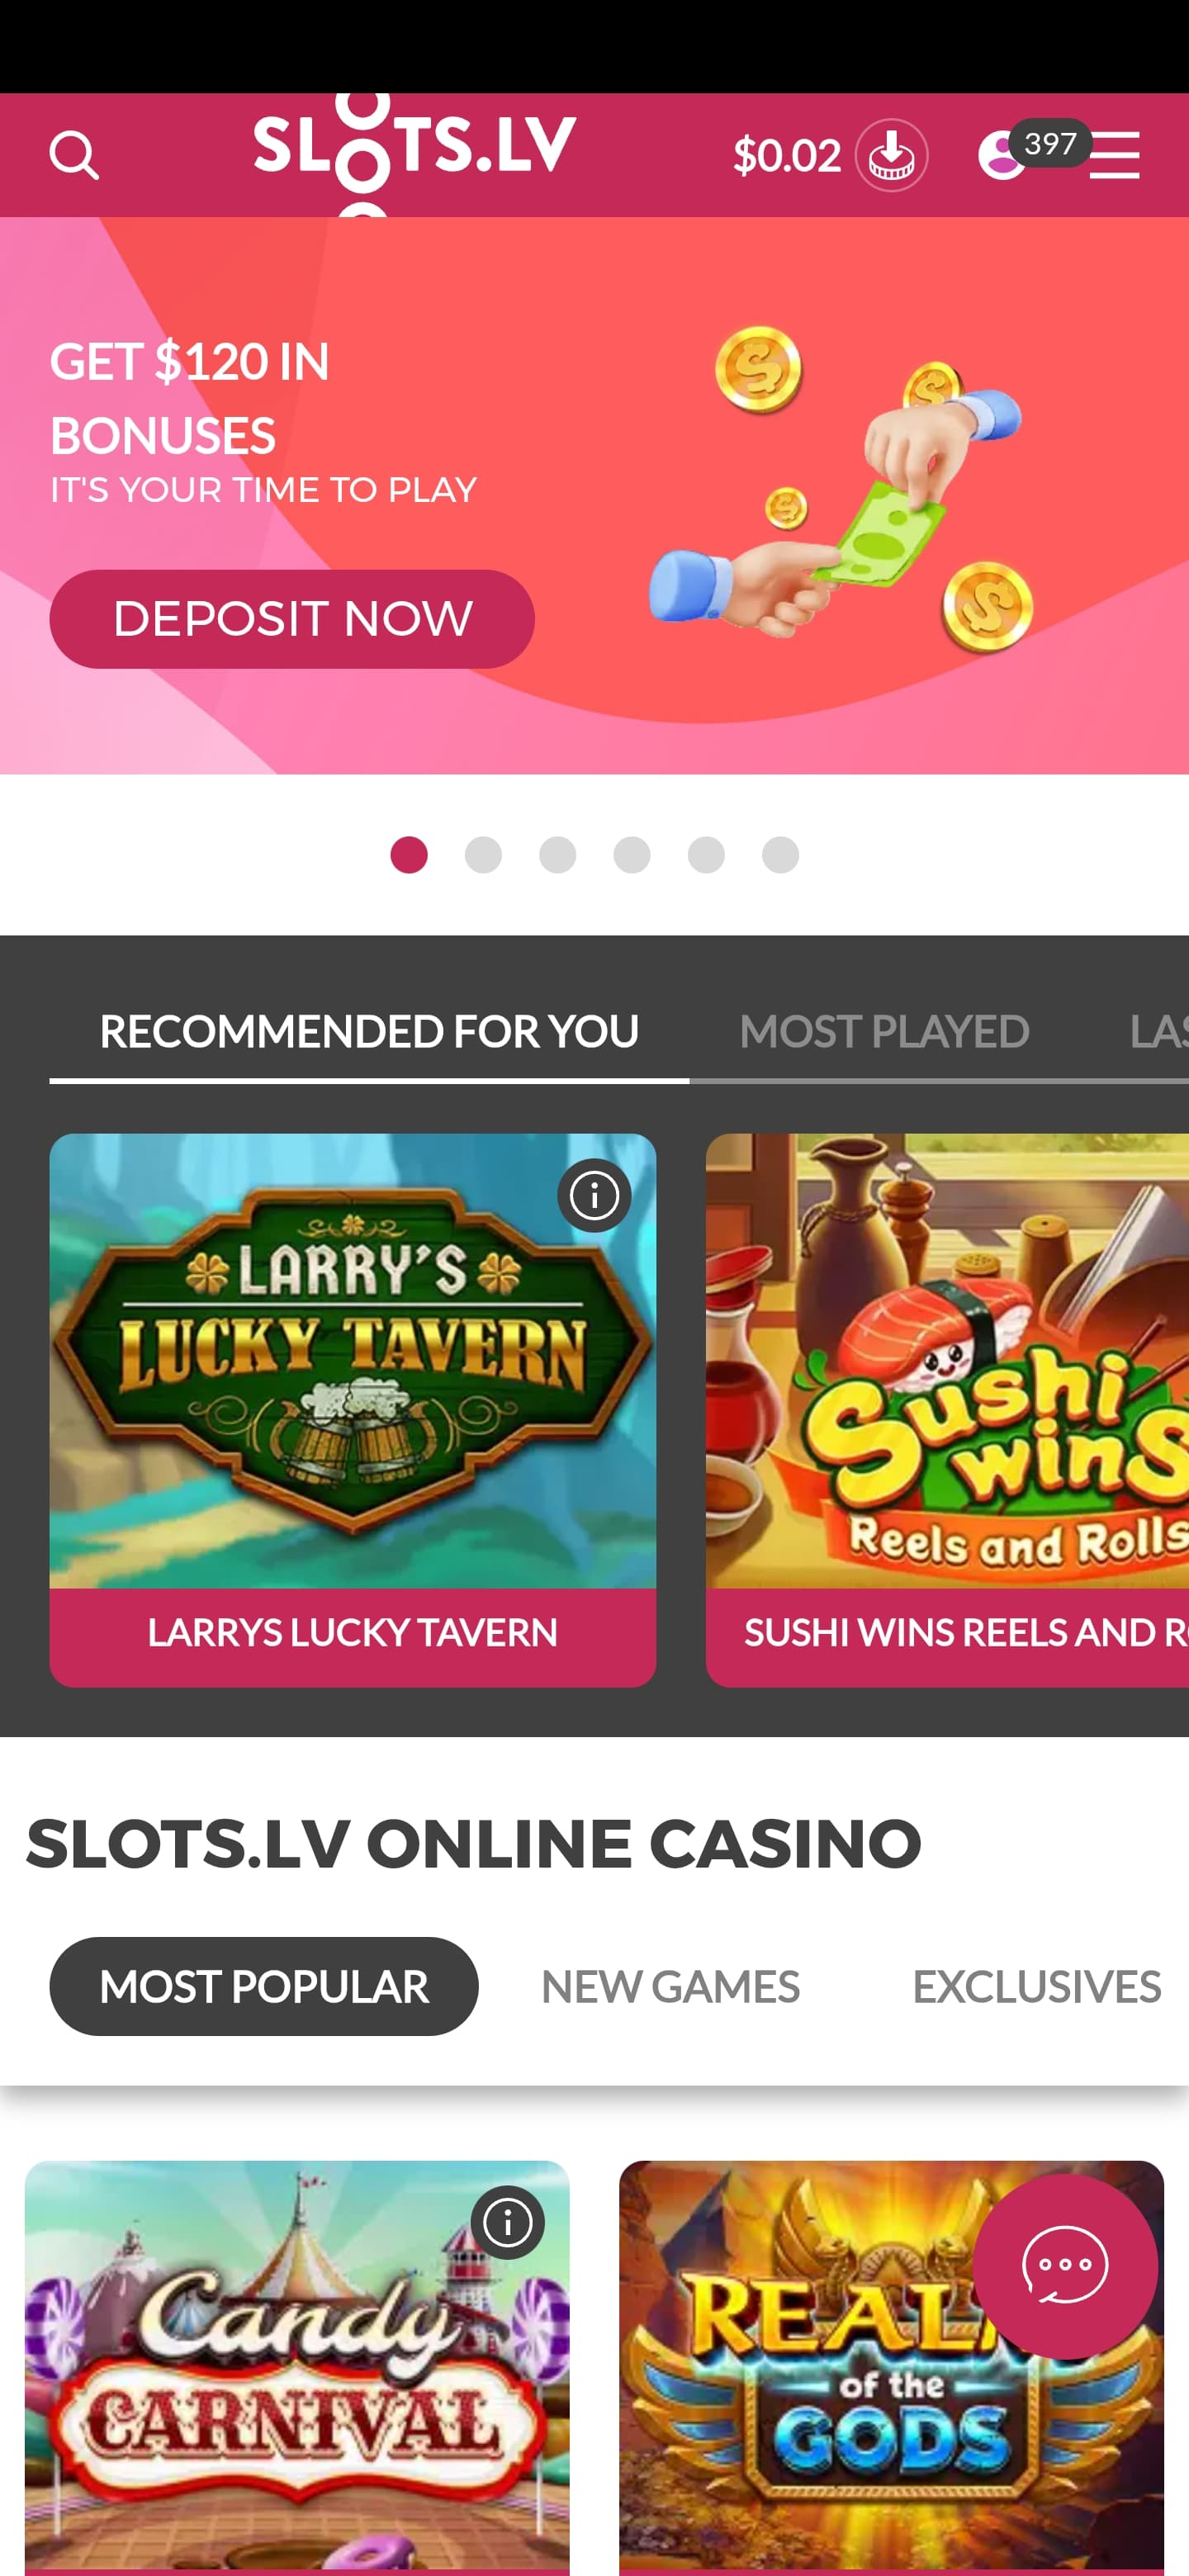The height and width of the screenshot is (2576, 1189).
Task: Select the fourth carousel dot
Action: coord(632,855)
